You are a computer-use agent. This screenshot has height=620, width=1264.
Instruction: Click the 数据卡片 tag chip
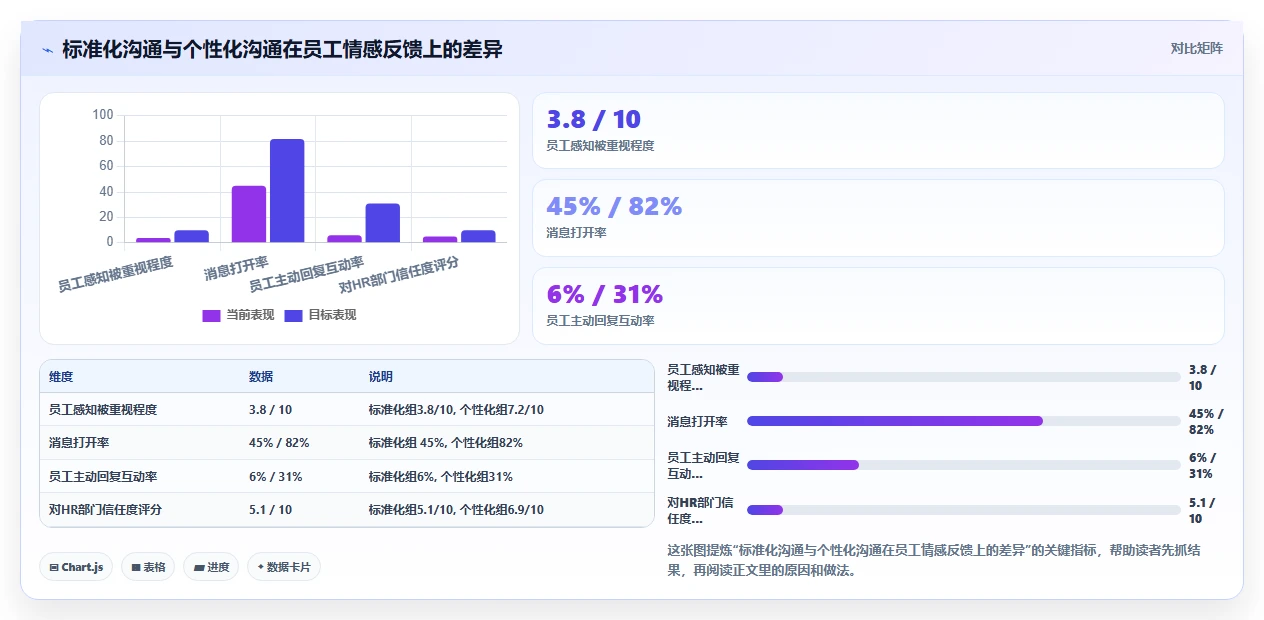(x=284, y=567)
